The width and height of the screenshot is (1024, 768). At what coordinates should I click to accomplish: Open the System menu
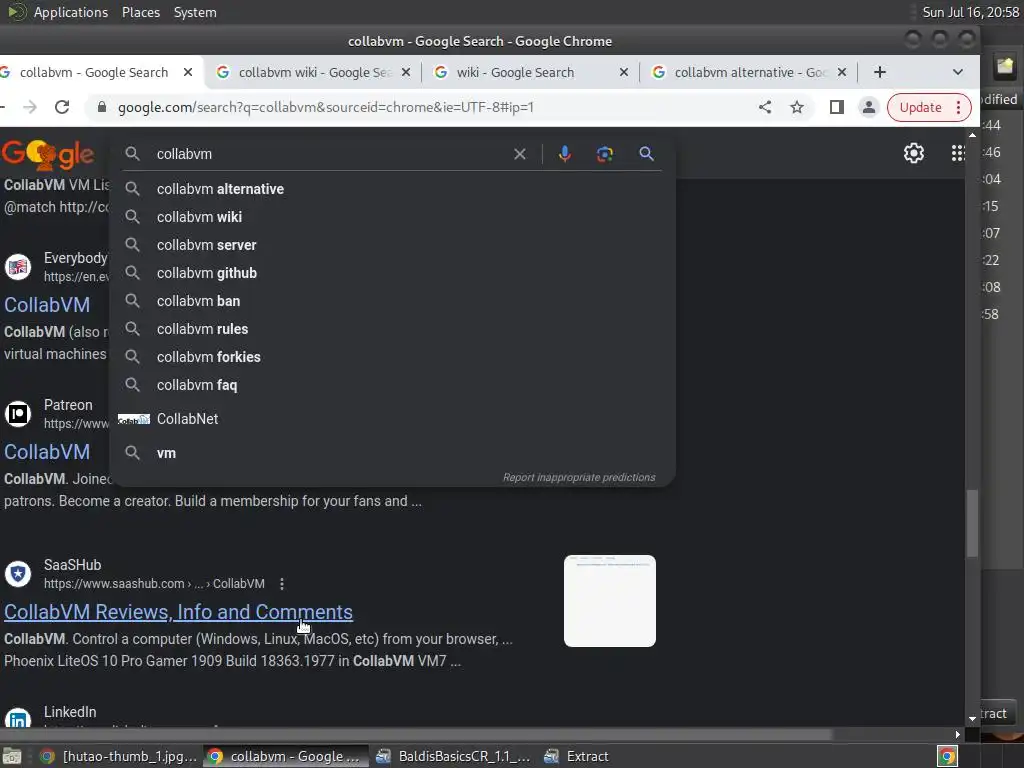pos(195,12)
